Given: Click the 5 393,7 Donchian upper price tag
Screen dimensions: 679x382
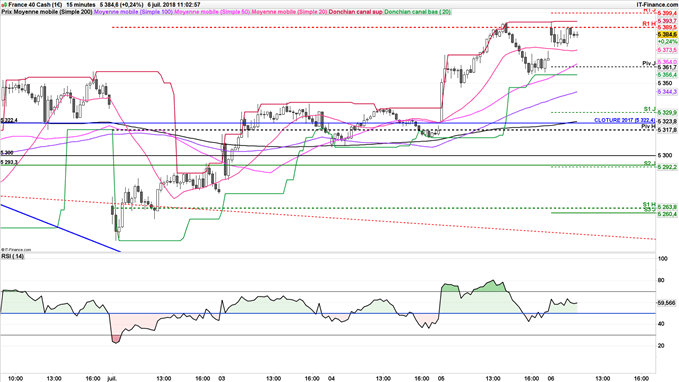Looking at the screenshot, I should tap(667, 21).
